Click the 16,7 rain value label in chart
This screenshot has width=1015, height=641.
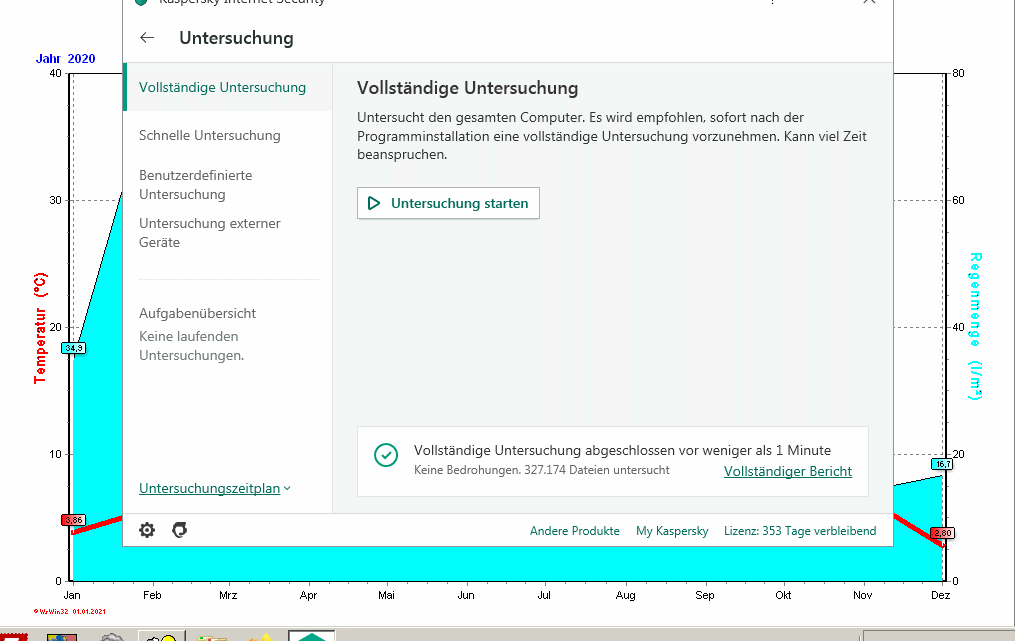(942, 464)
